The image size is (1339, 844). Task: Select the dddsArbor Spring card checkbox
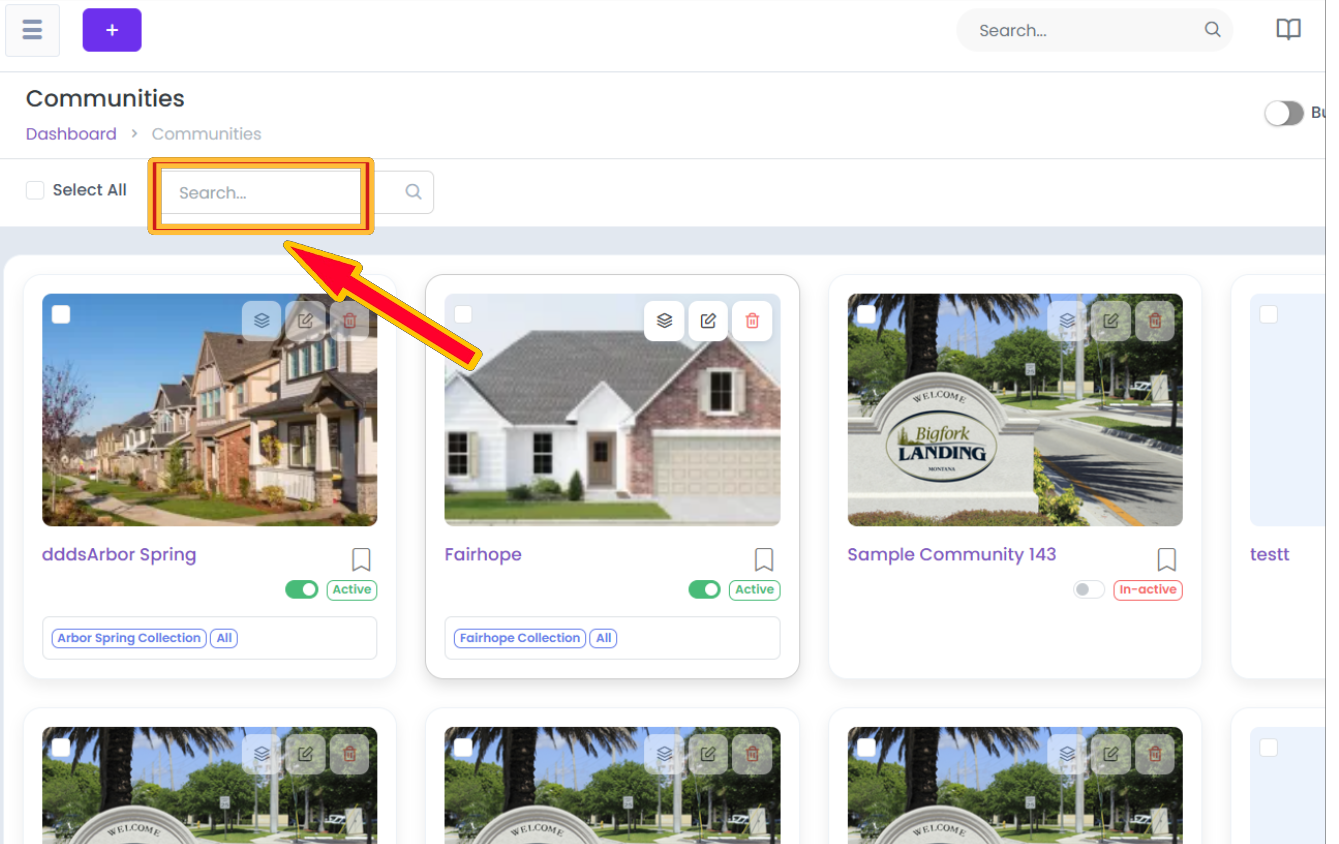pos(61,314)
